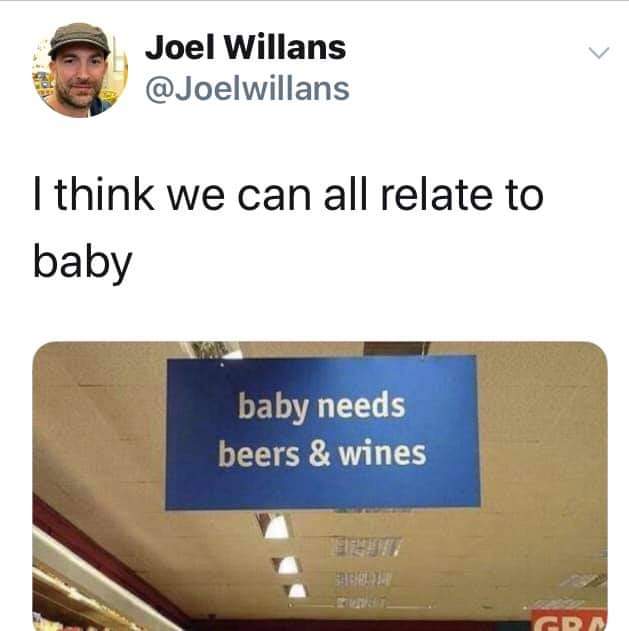Viewport: 629px width, 631px height.
Task: Open the @Joelwillans handle link
Action: click(x=247, y=89)
